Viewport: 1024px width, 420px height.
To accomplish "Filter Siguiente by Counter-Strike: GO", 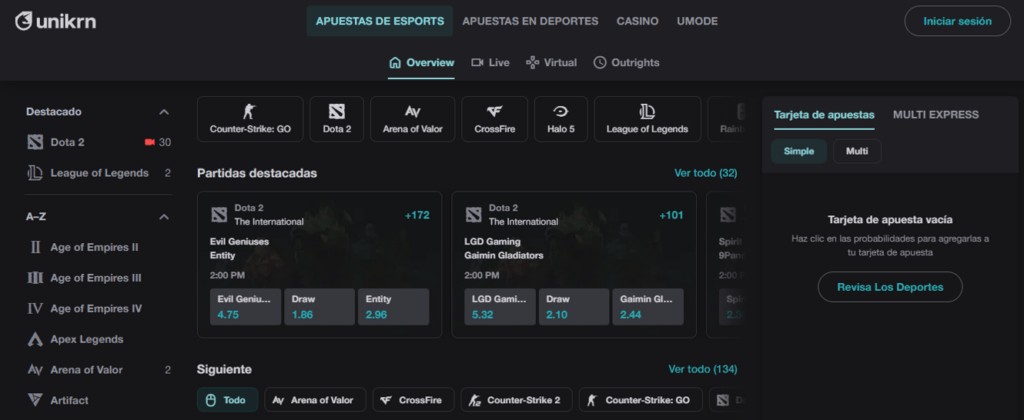I will click(640, 400).
